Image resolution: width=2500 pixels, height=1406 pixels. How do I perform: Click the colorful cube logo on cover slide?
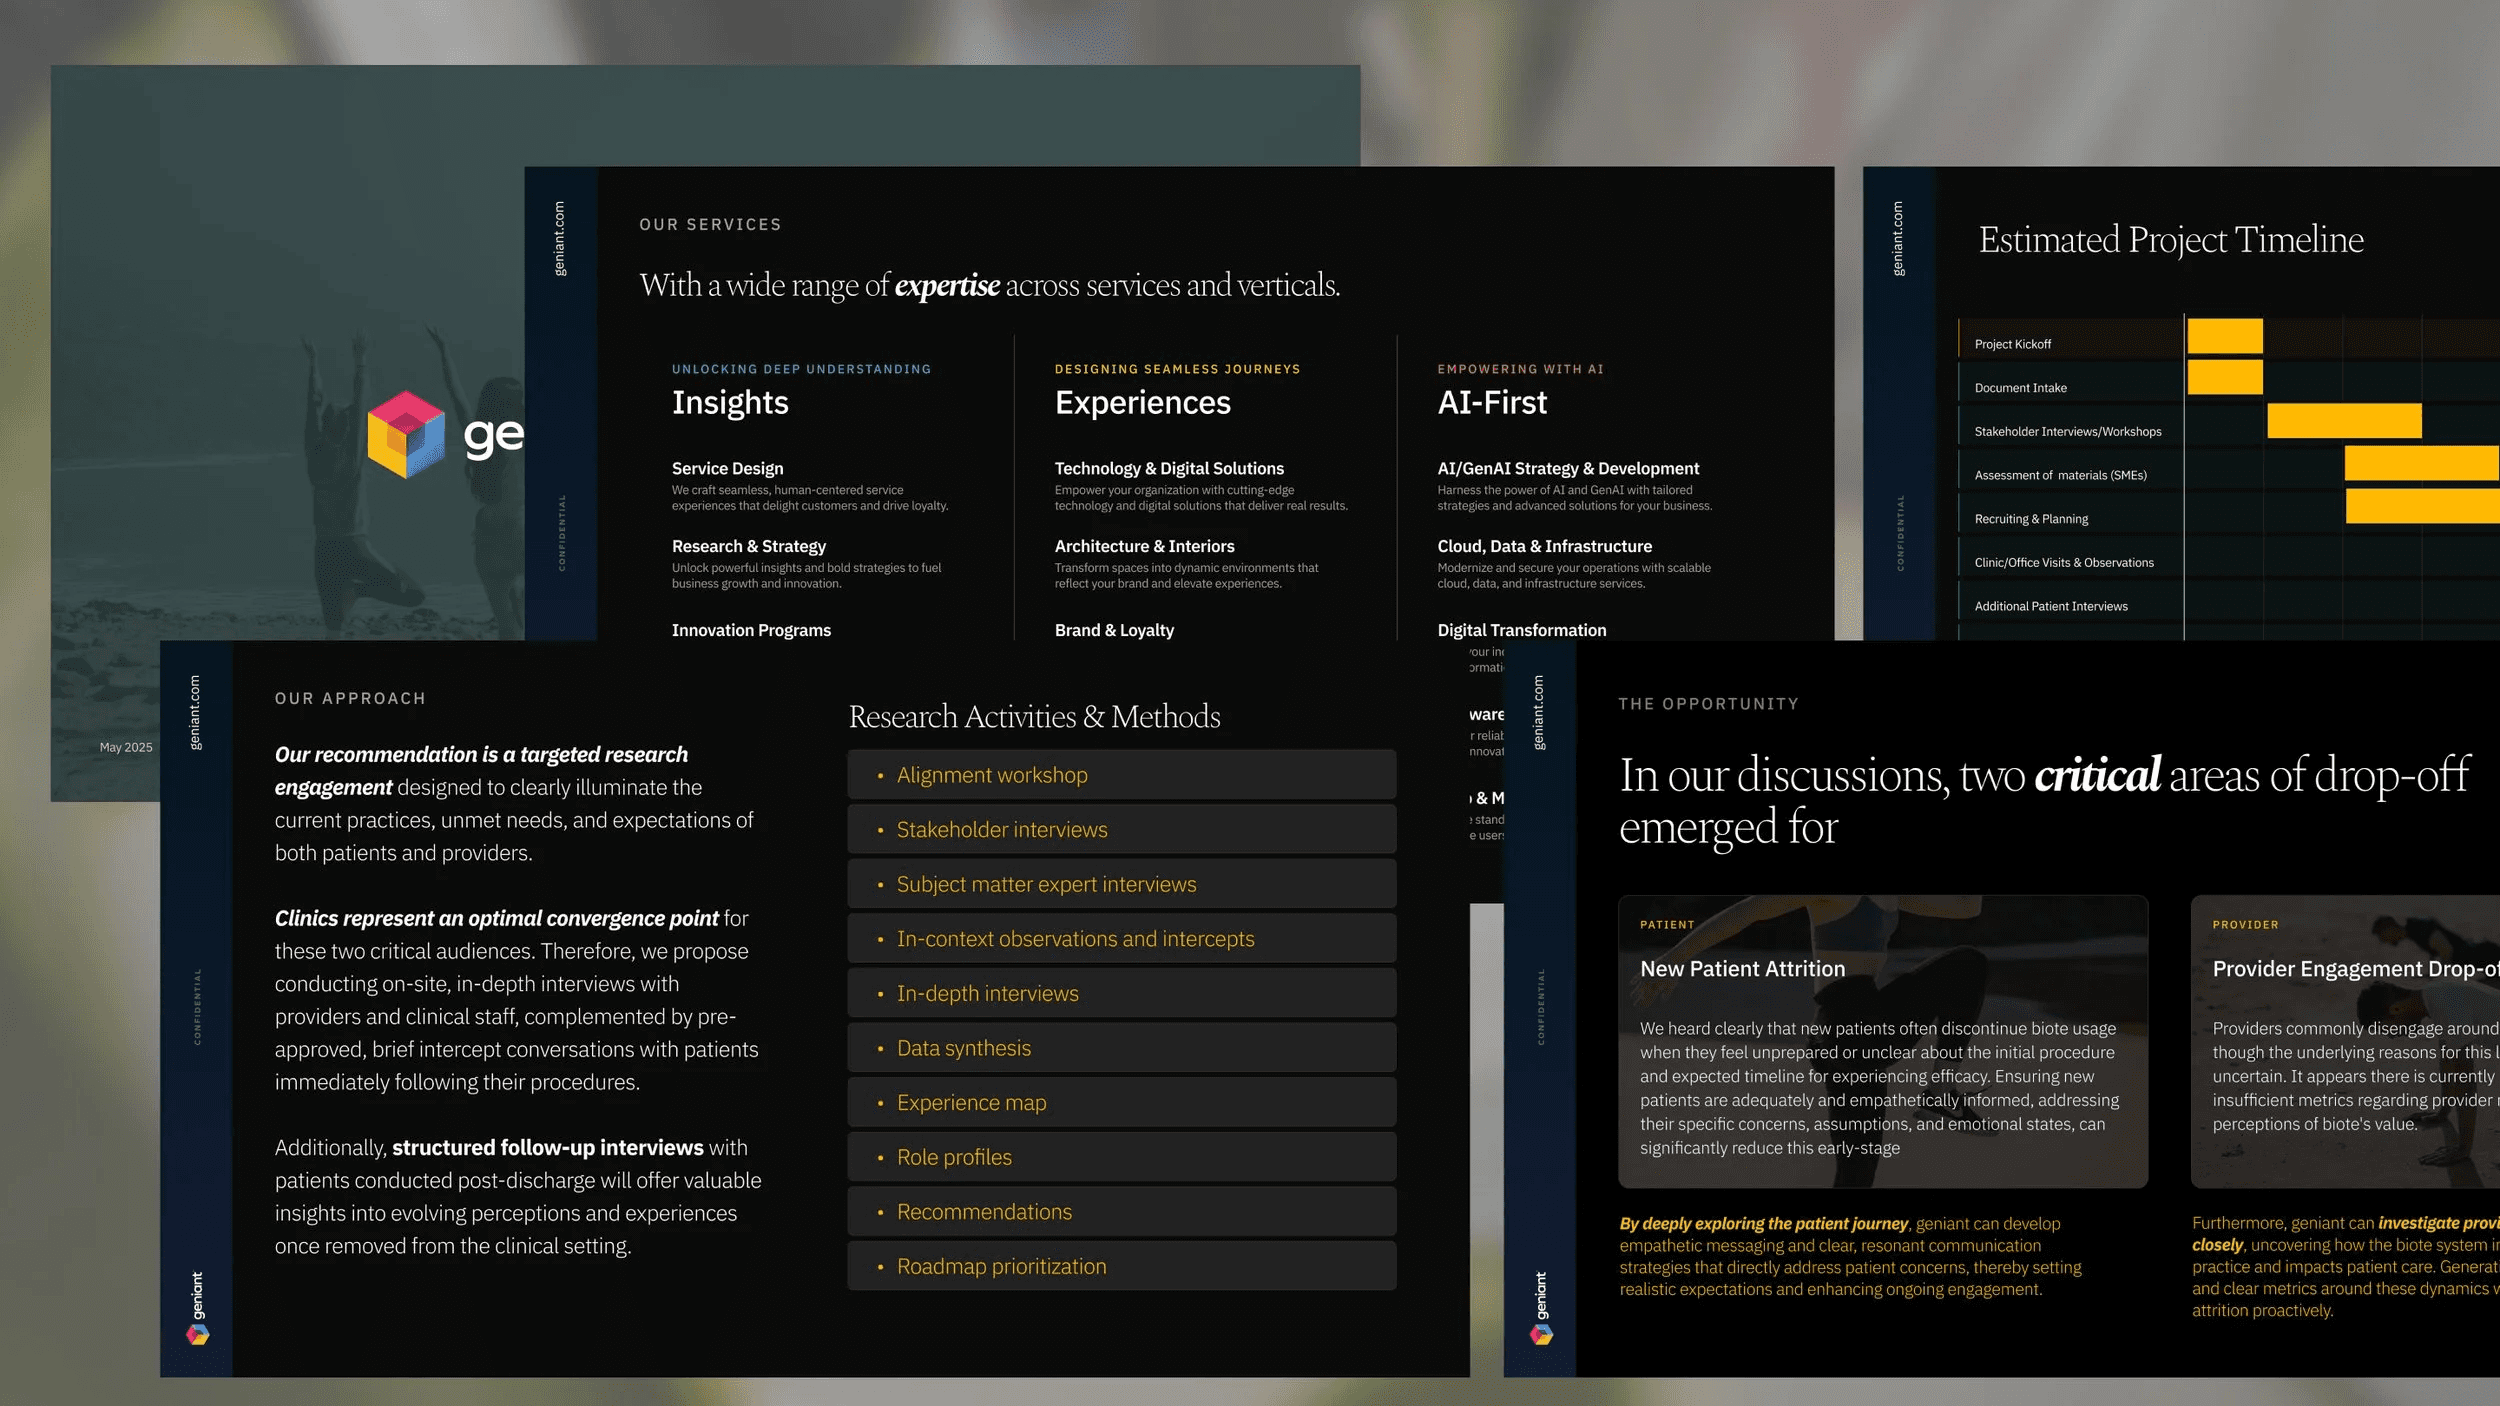[405, 434]
